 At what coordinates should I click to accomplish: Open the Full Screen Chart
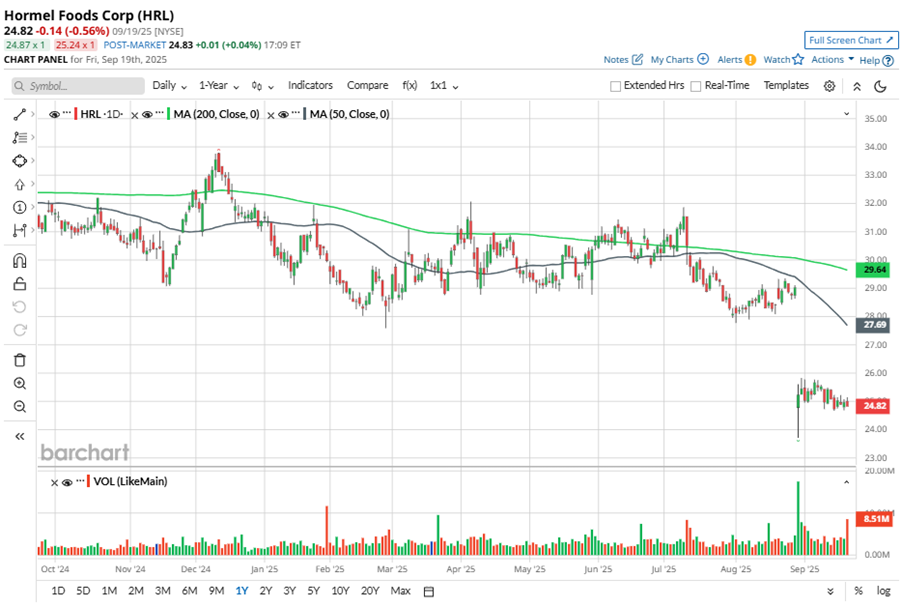tap(851, 40)
